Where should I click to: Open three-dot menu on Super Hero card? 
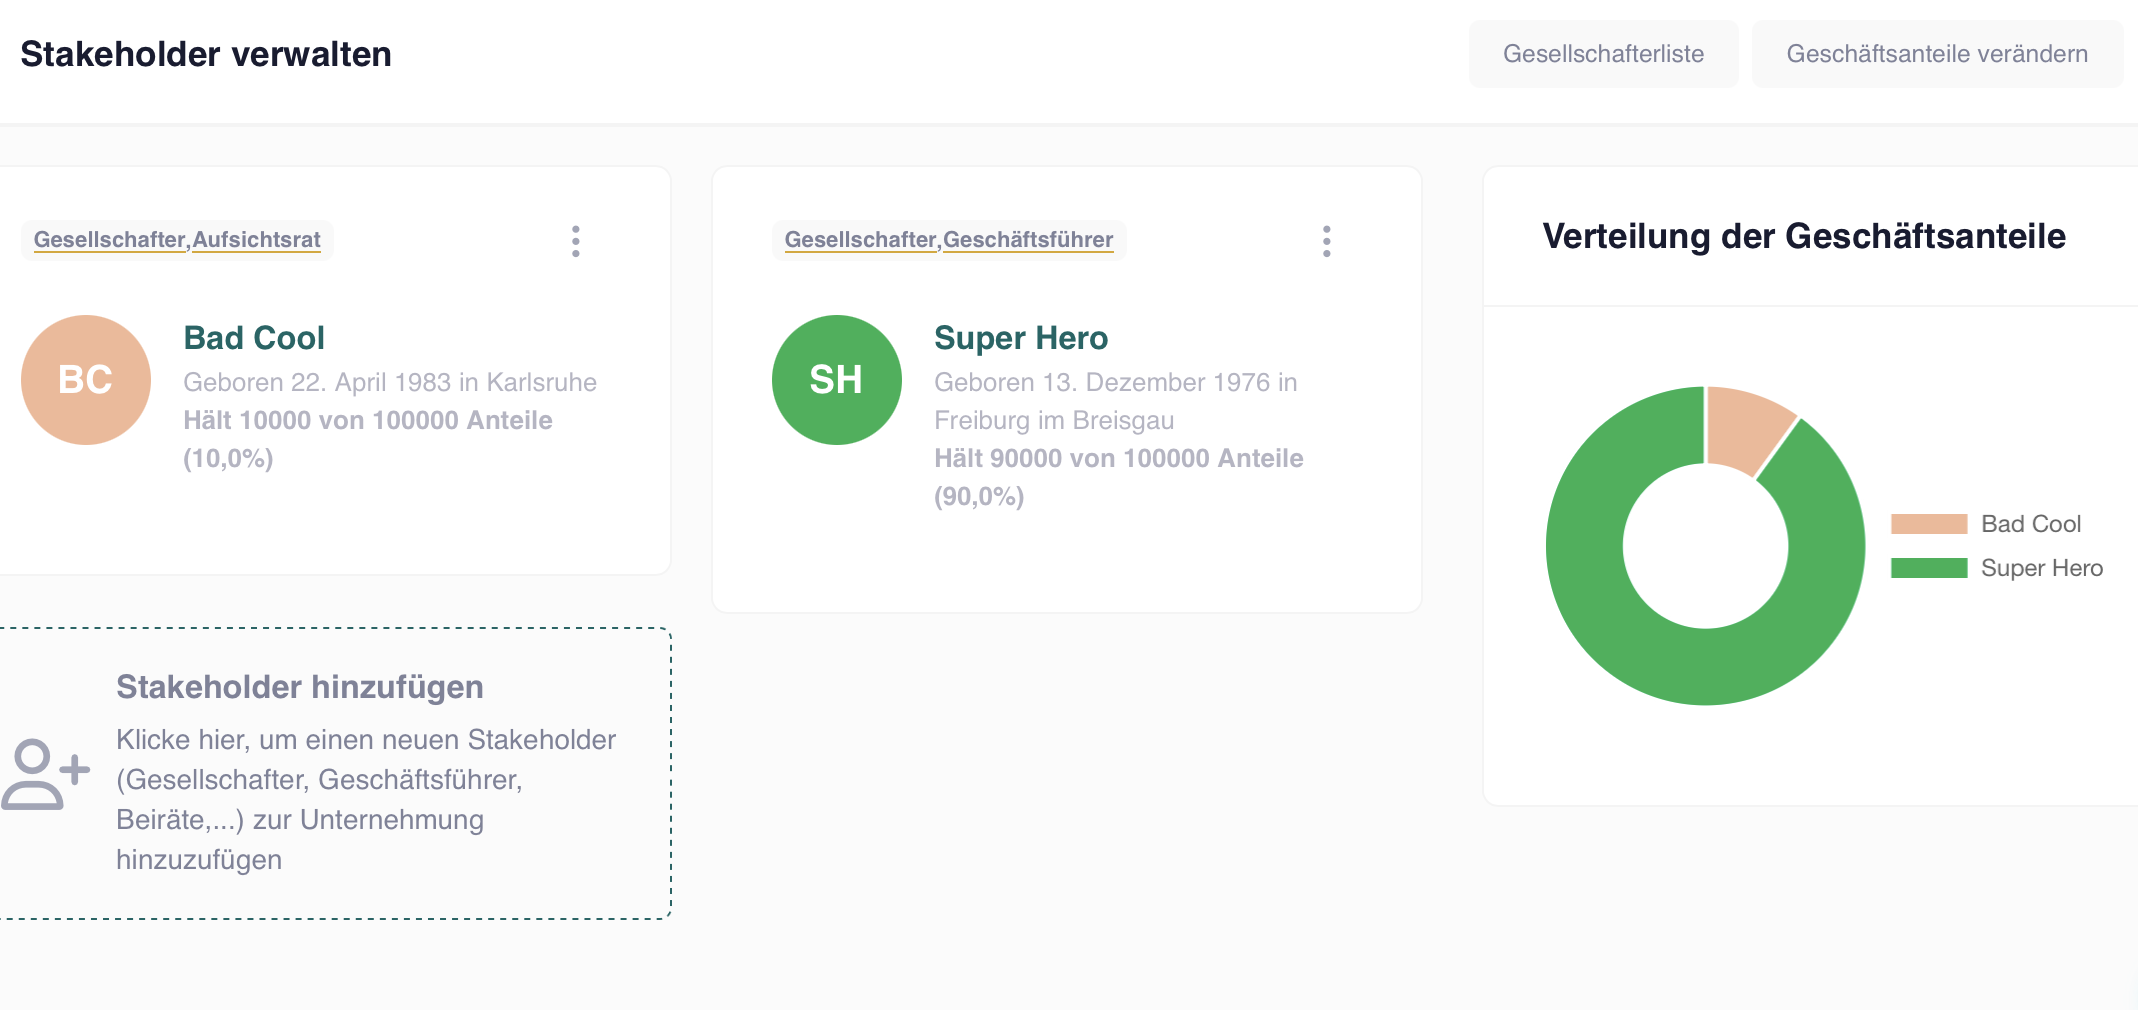click(x=1326, y=241)
